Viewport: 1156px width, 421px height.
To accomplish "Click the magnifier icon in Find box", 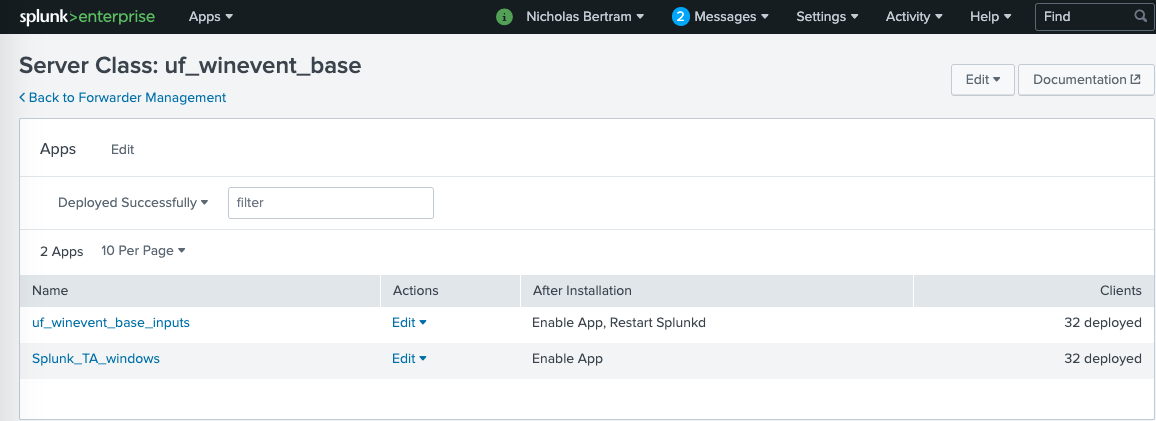I will pos(1140,16).
